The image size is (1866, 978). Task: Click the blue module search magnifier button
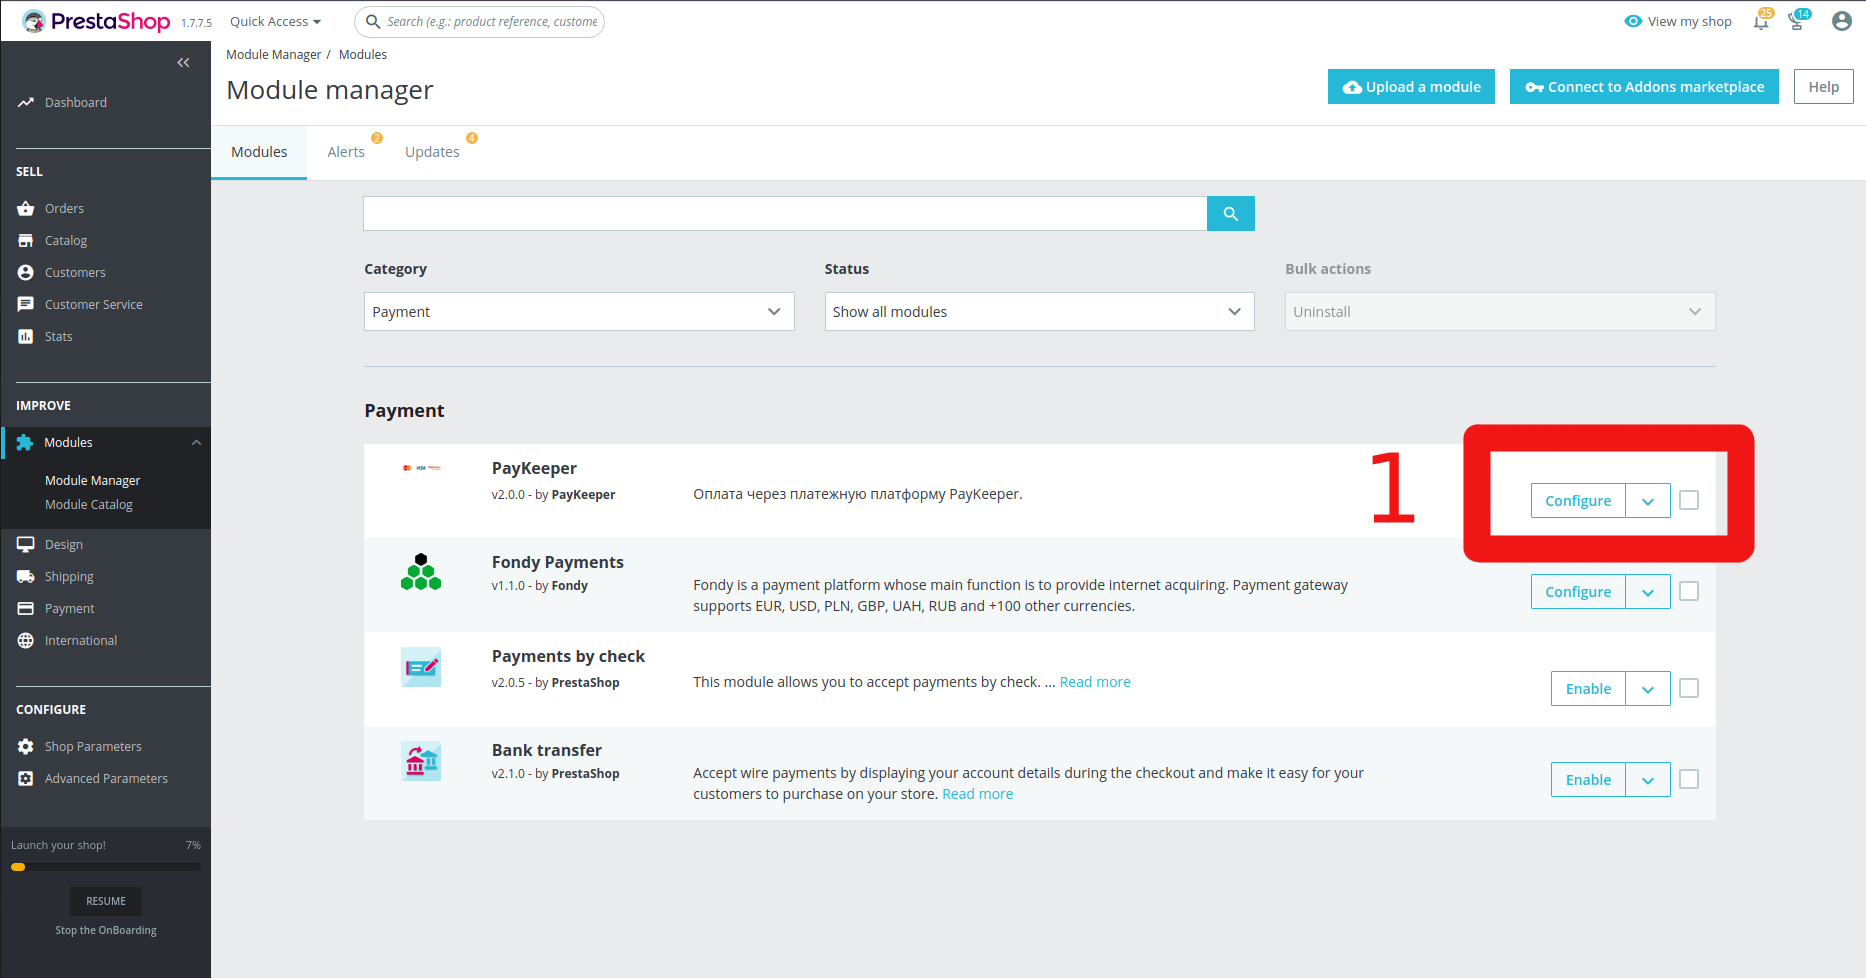click(x=1230, y=214)
